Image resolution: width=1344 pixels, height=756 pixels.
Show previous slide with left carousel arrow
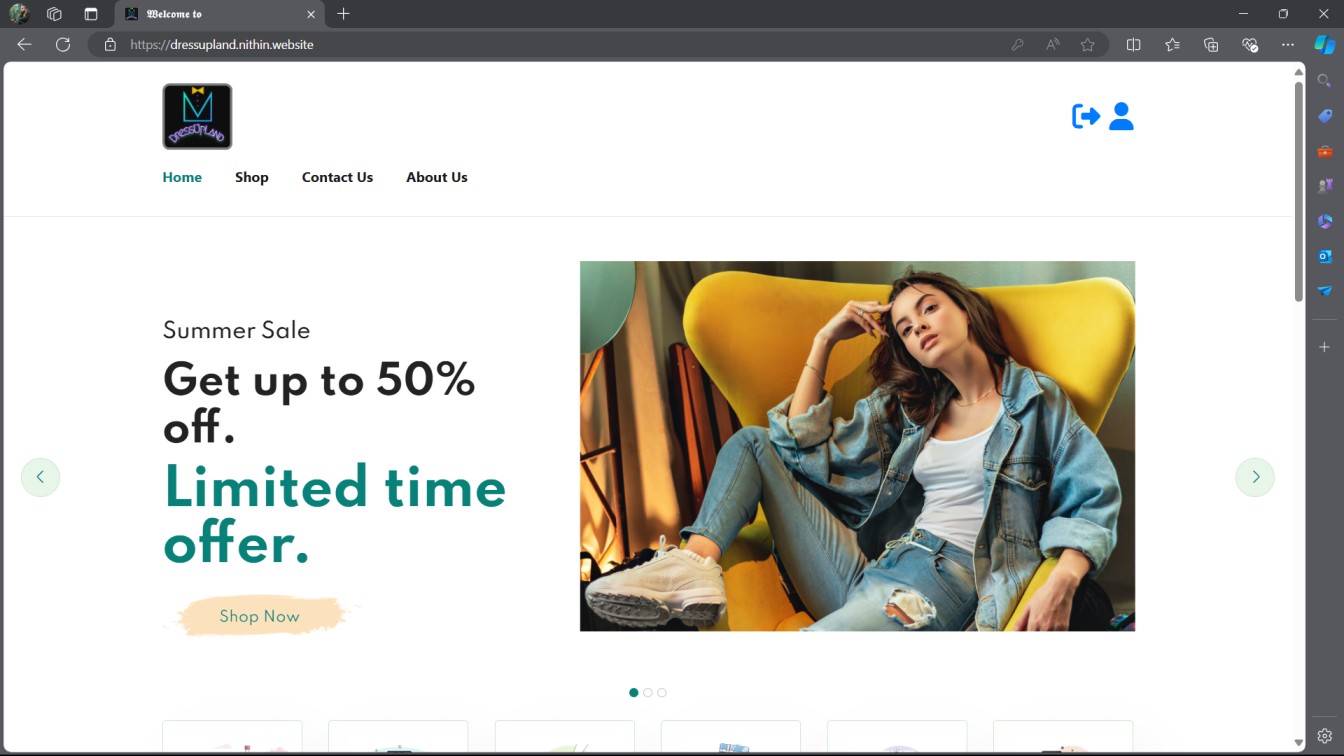(40, 477)
